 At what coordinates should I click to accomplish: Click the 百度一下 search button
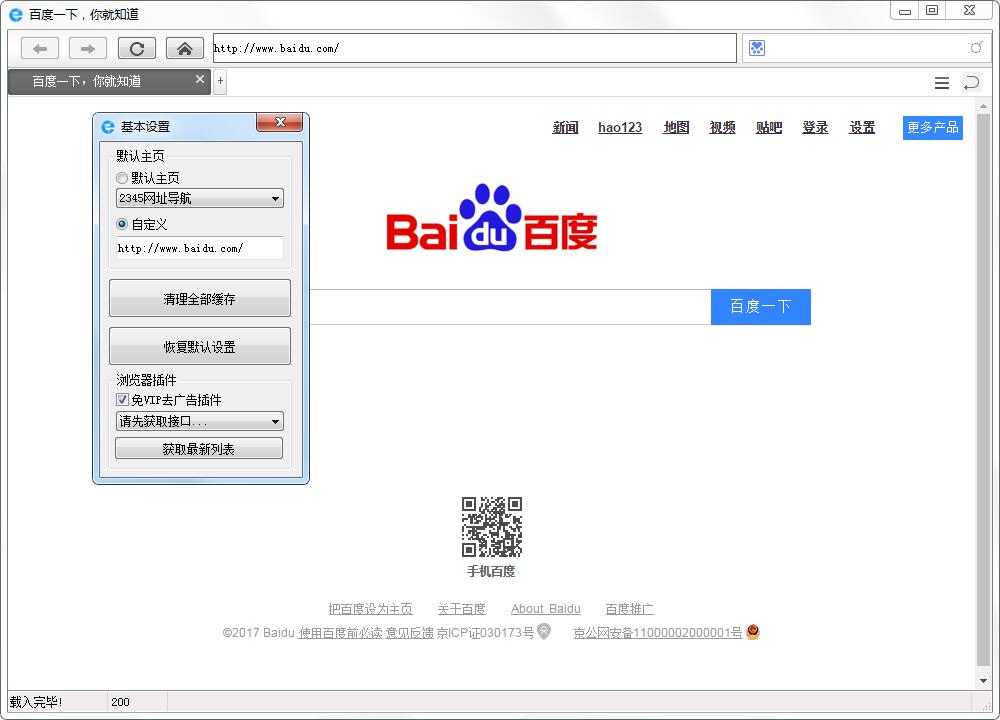click(x=761, y=307)
